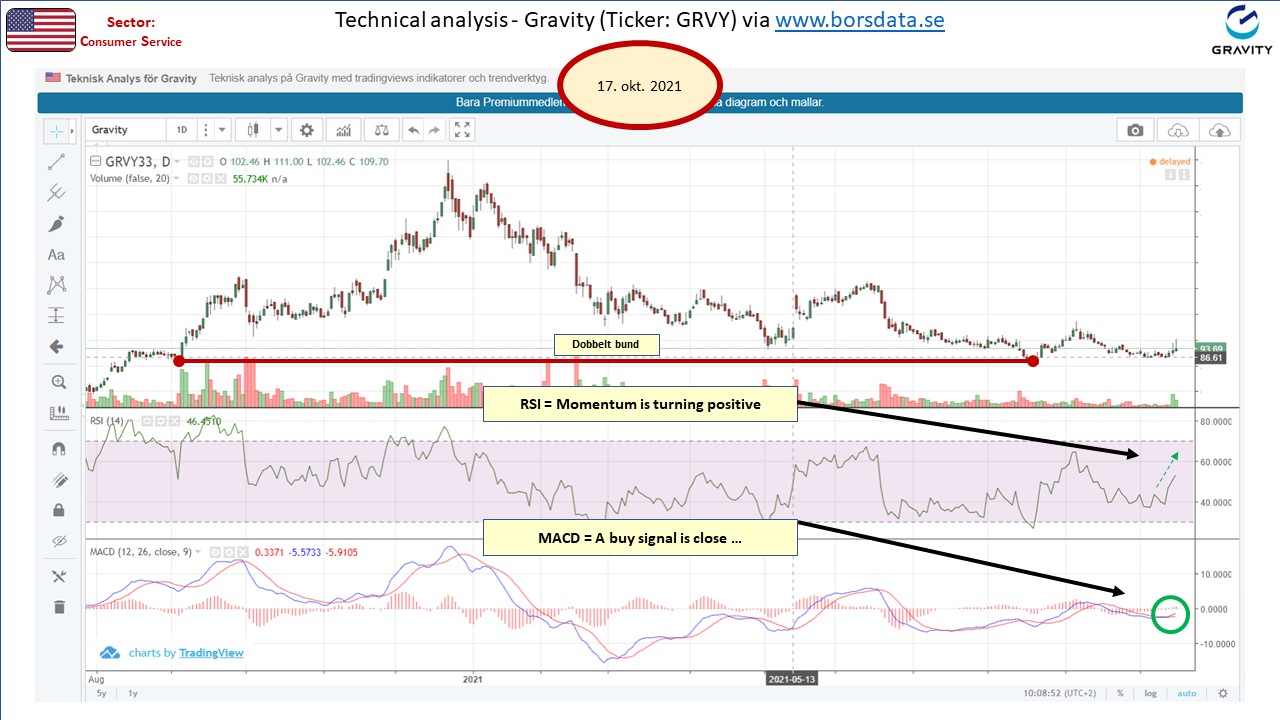Open the GRVY33 series dropdown arrow
Screen dimensions: 1280x720
pyautogui.click(x=177, y=161)
